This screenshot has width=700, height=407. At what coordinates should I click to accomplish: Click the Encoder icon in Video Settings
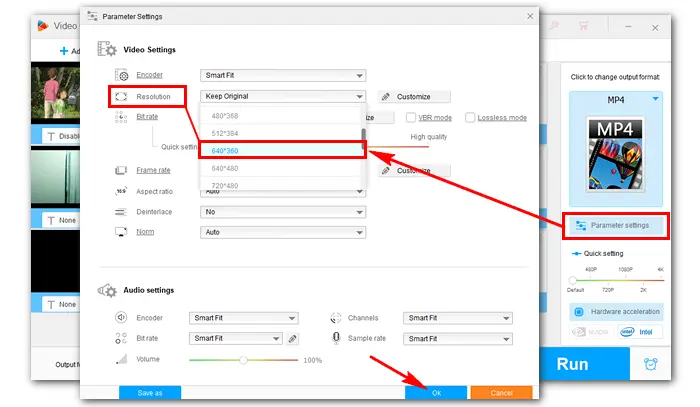tap(121, 75)
